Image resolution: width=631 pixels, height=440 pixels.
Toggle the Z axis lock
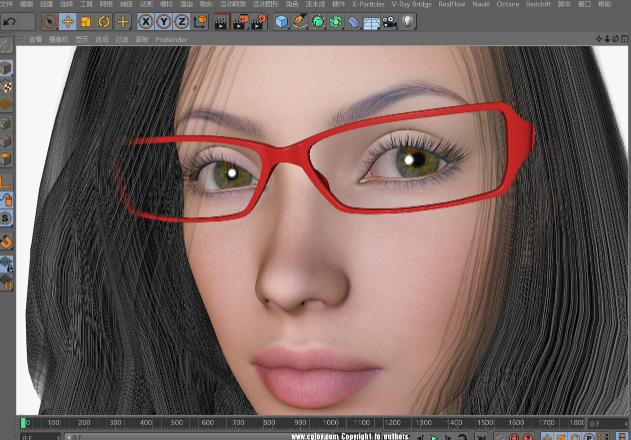[x=182, y=21]
